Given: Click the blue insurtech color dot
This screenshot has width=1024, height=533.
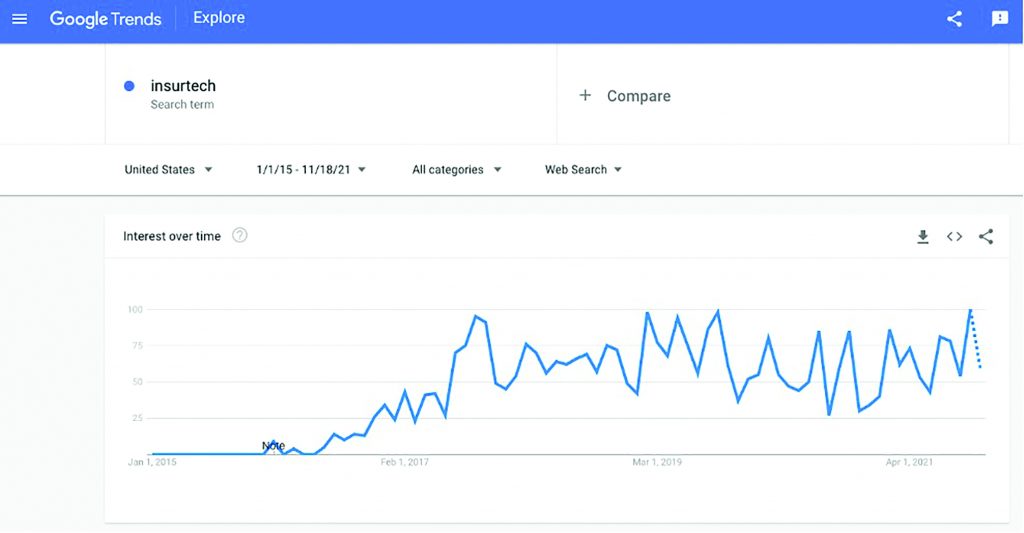Looking at the screenshot, I should click(x=129, y=86).
